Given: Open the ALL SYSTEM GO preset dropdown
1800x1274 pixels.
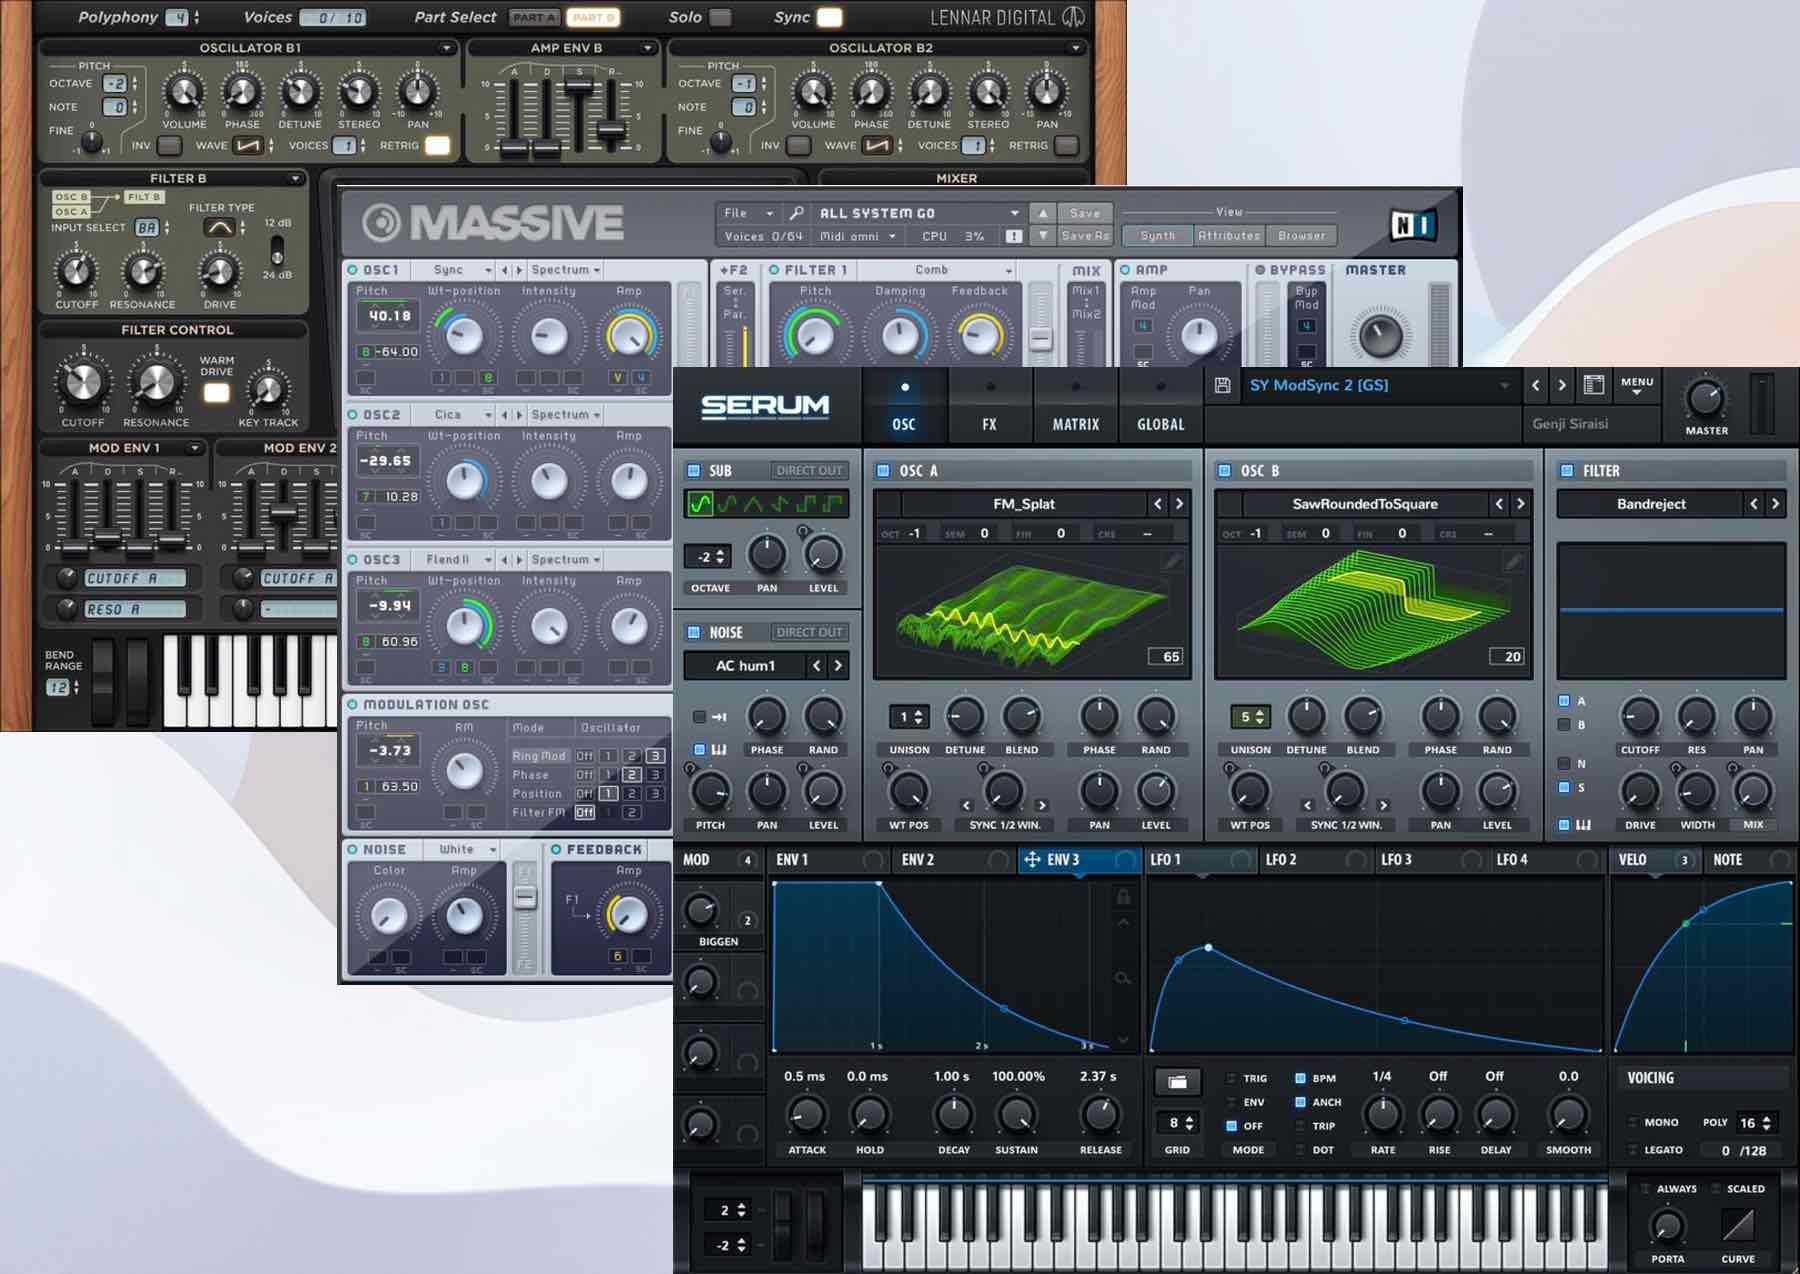Looking at the screenshot, I should [x=1014, y=213].
